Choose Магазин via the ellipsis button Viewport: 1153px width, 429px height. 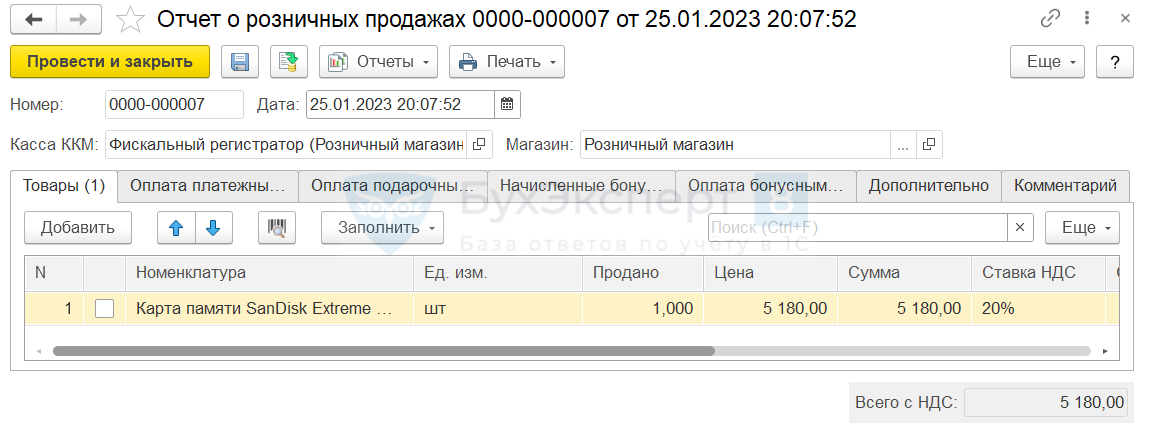tap(904, 145)
